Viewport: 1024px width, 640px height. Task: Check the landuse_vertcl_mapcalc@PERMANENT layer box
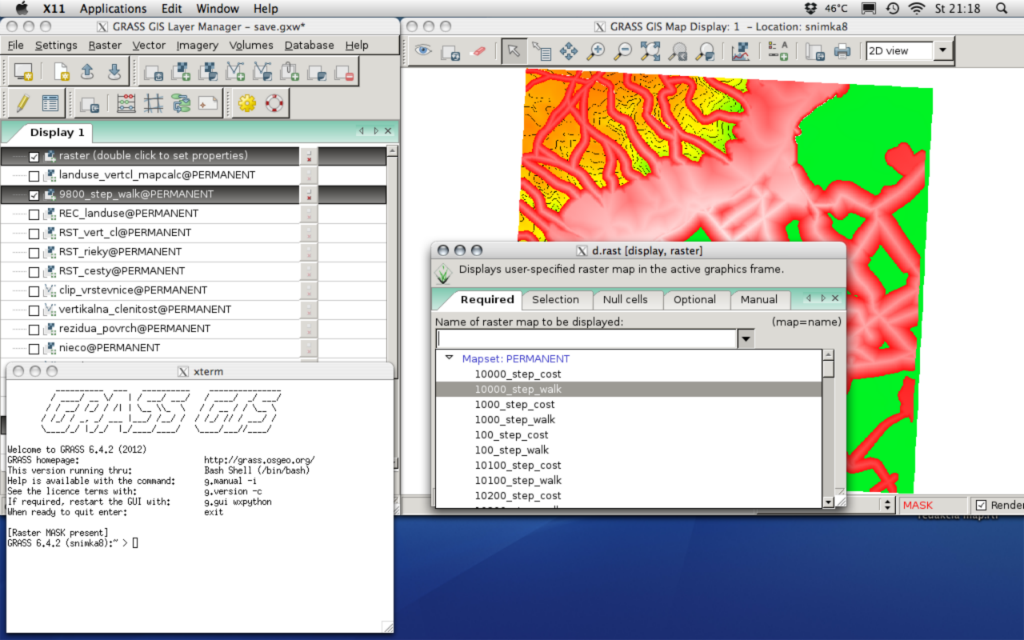click(35, 176)
